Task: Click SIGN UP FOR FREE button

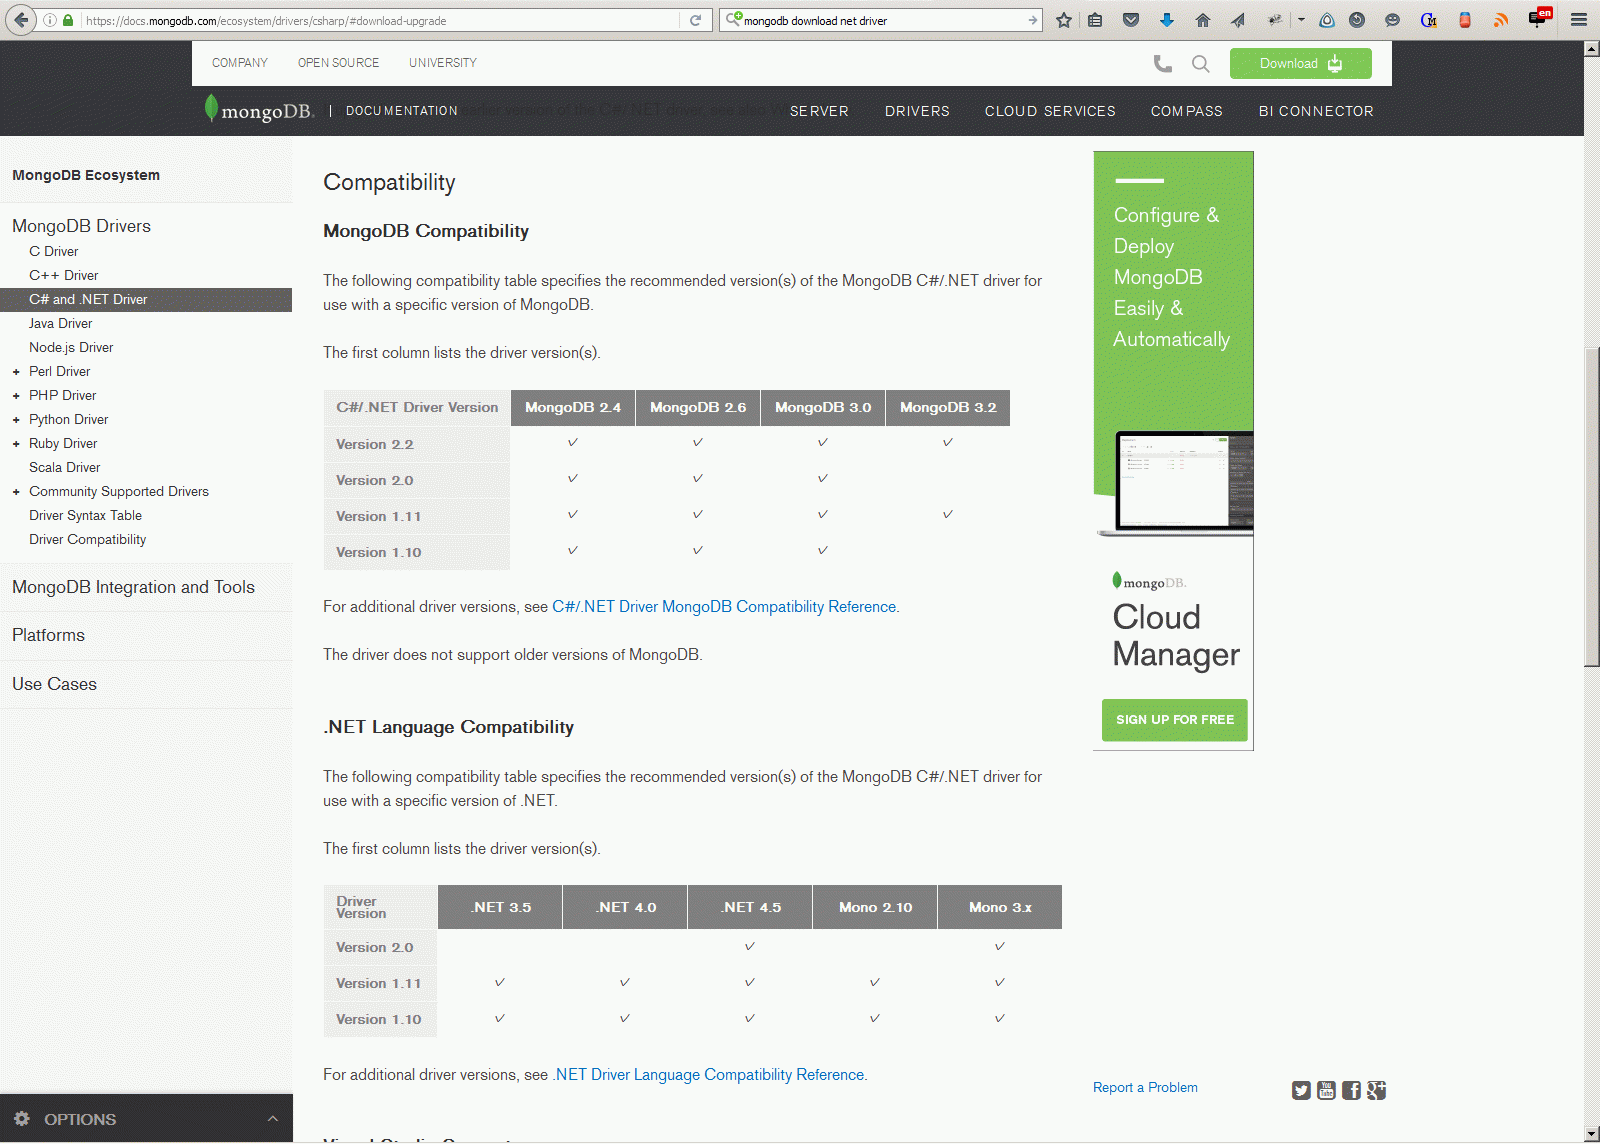Action: tap(1175, 720)
